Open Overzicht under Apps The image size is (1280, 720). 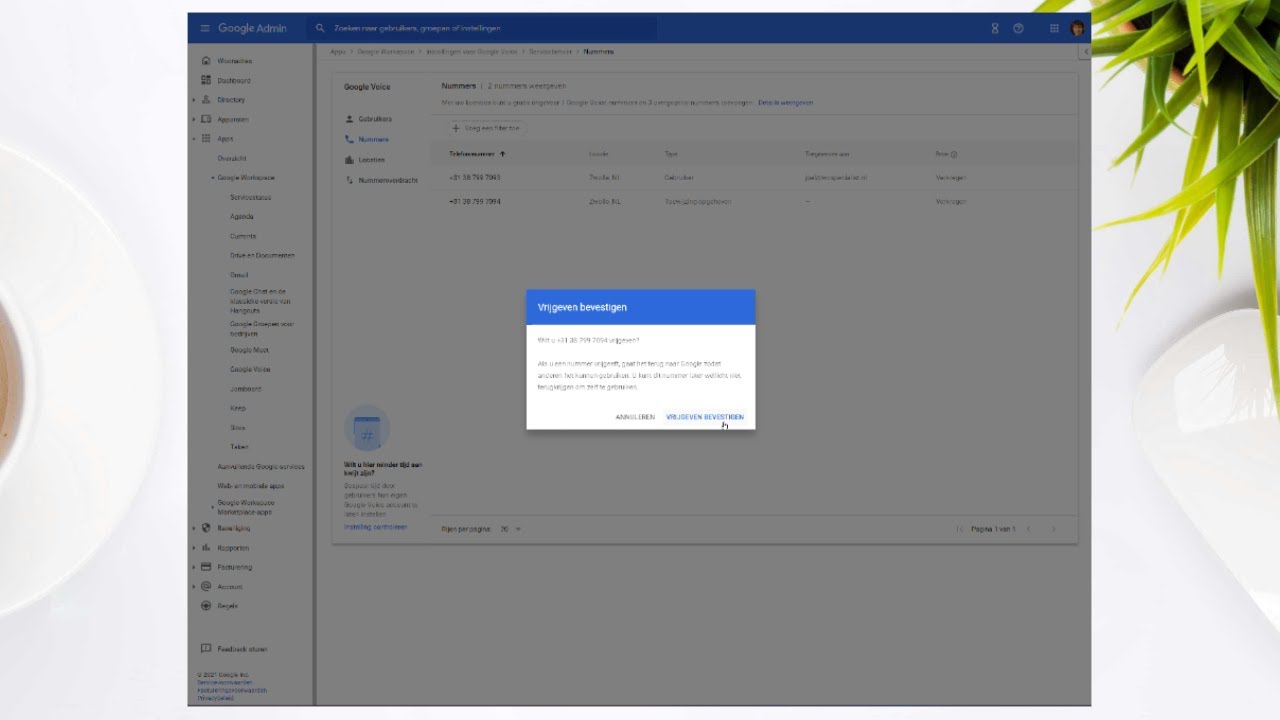[x=232, y=158]
